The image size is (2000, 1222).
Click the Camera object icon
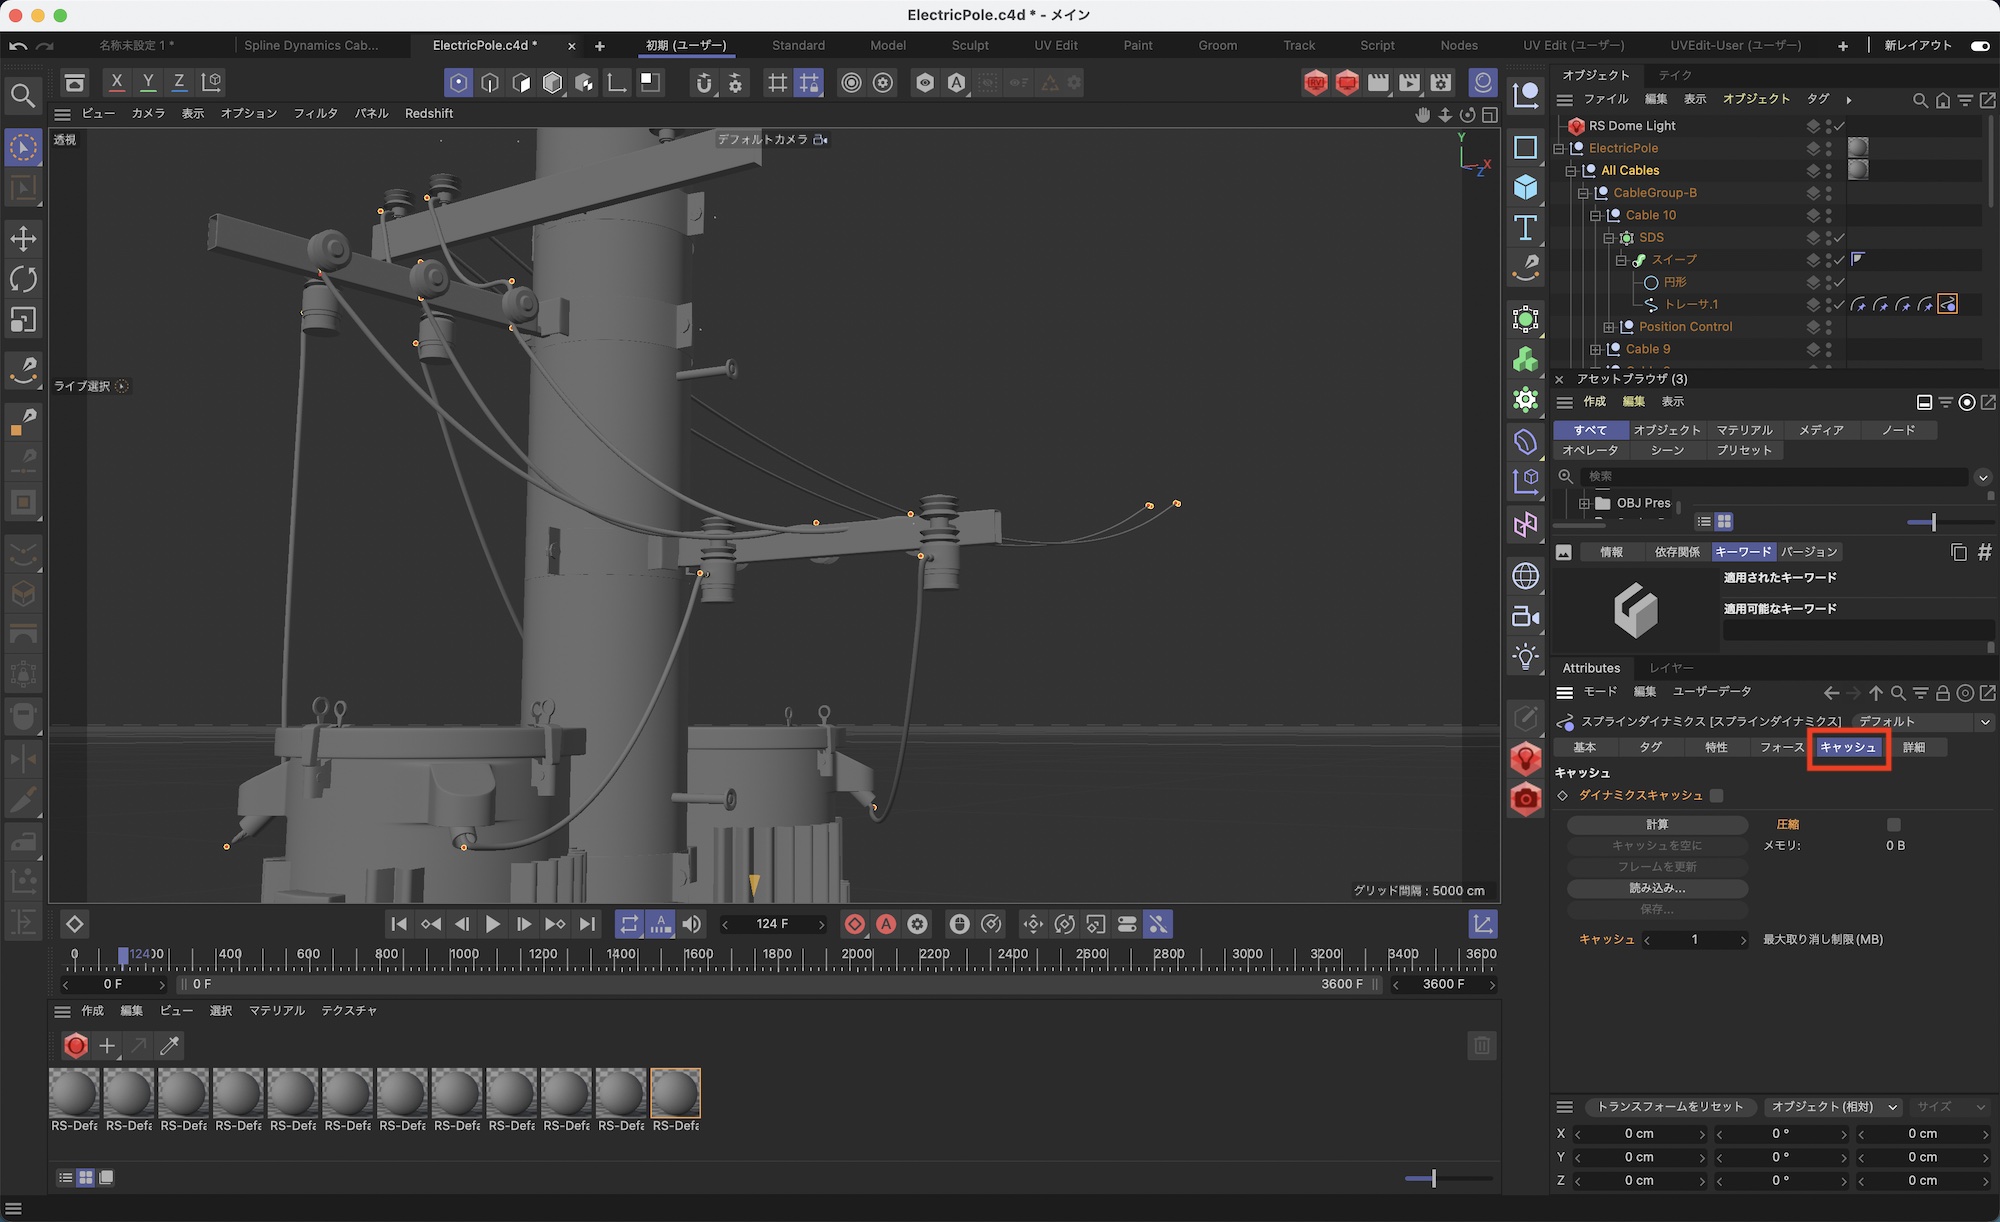[1525, 617]
